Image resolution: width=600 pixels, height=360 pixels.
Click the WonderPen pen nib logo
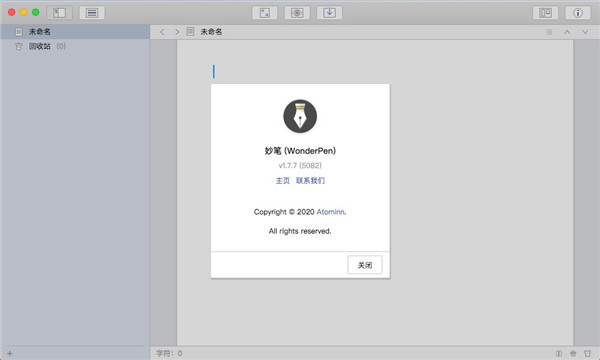point(300,116)
